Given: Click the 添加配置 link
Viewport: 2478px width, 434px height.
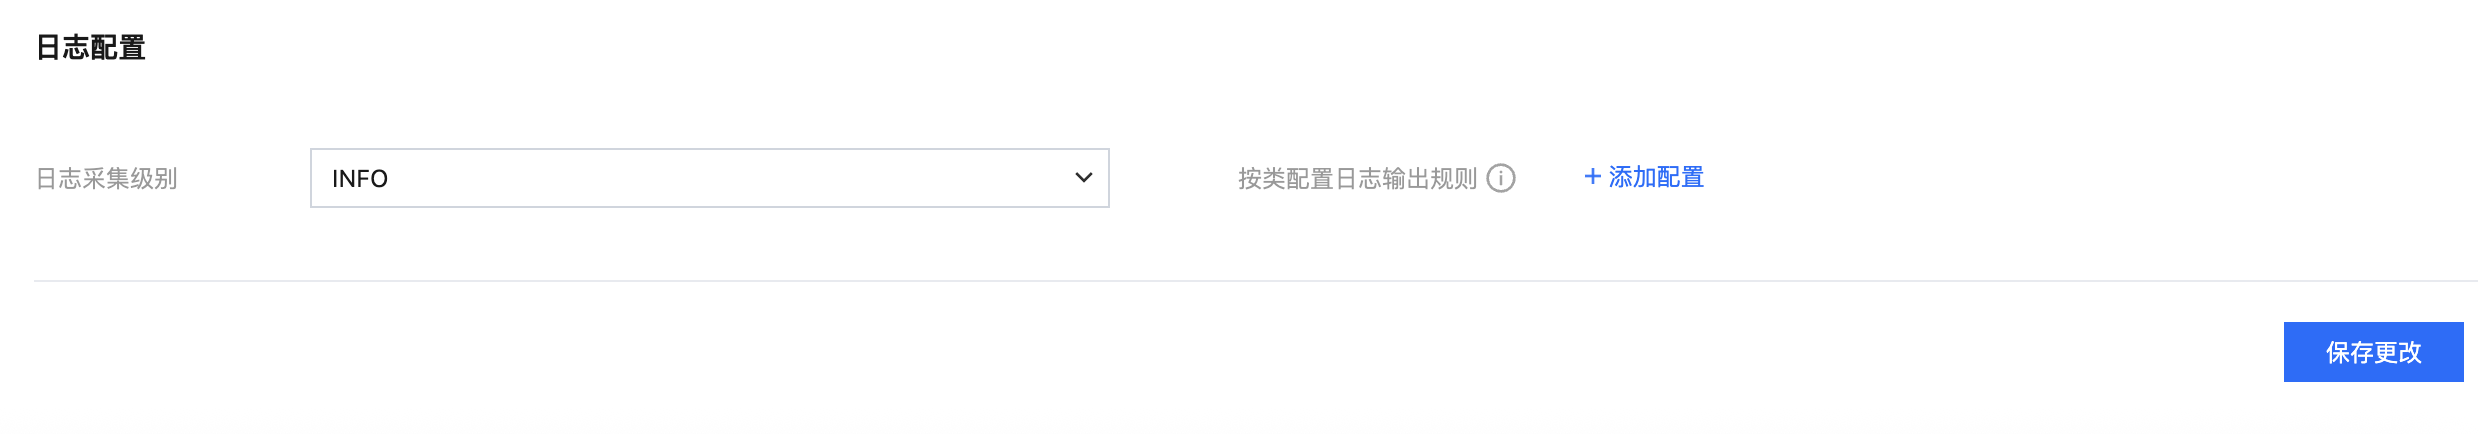Looking at the screenshot, I should pyautogui.click(x=1644, y=177).
